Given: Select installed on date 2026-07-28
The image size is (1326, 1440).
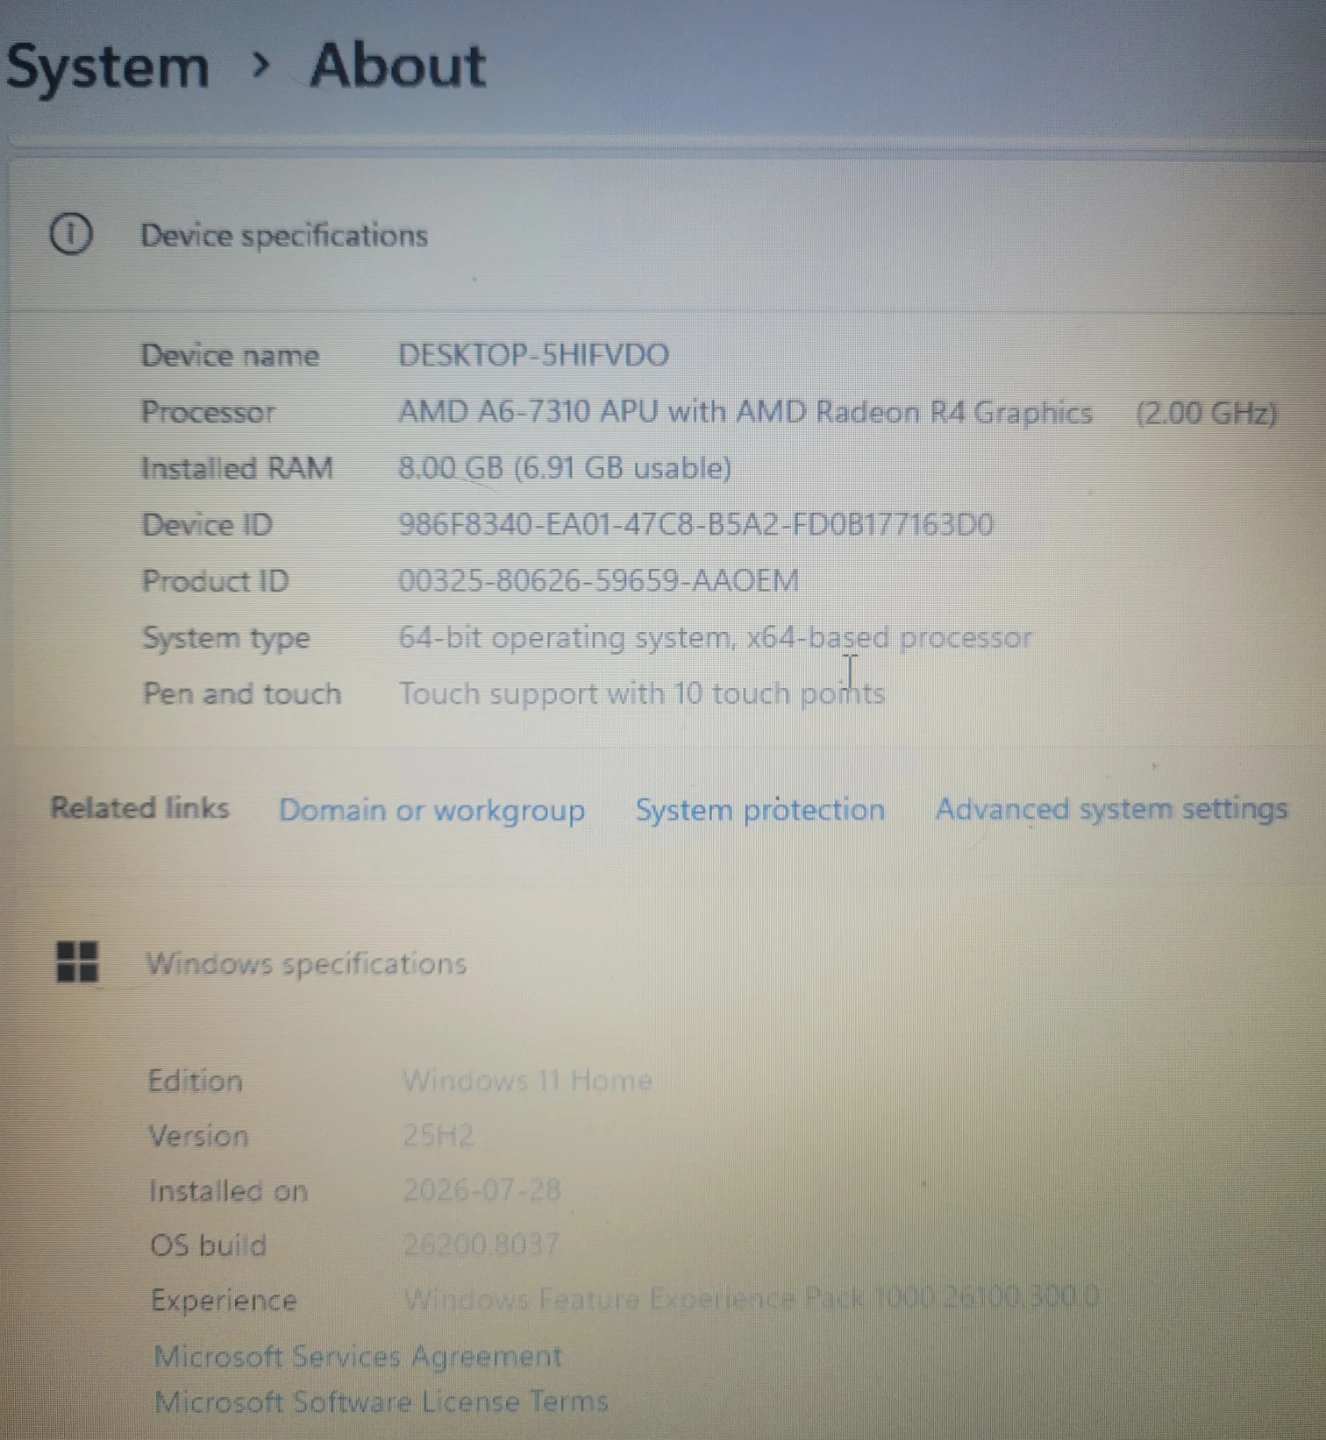Looking at the screenshot, I should pos(482,1189).
